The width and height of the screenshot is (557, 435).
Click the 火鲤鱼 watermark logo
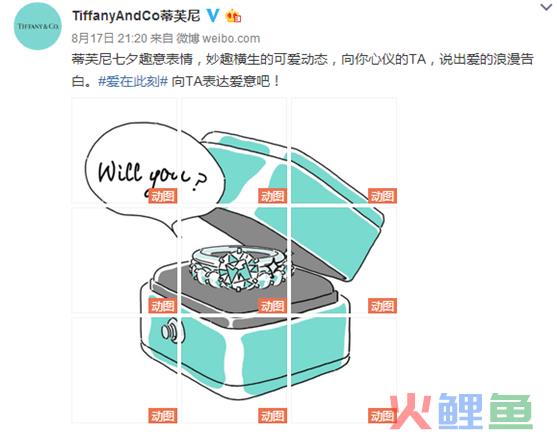click(x=461, y=411)
